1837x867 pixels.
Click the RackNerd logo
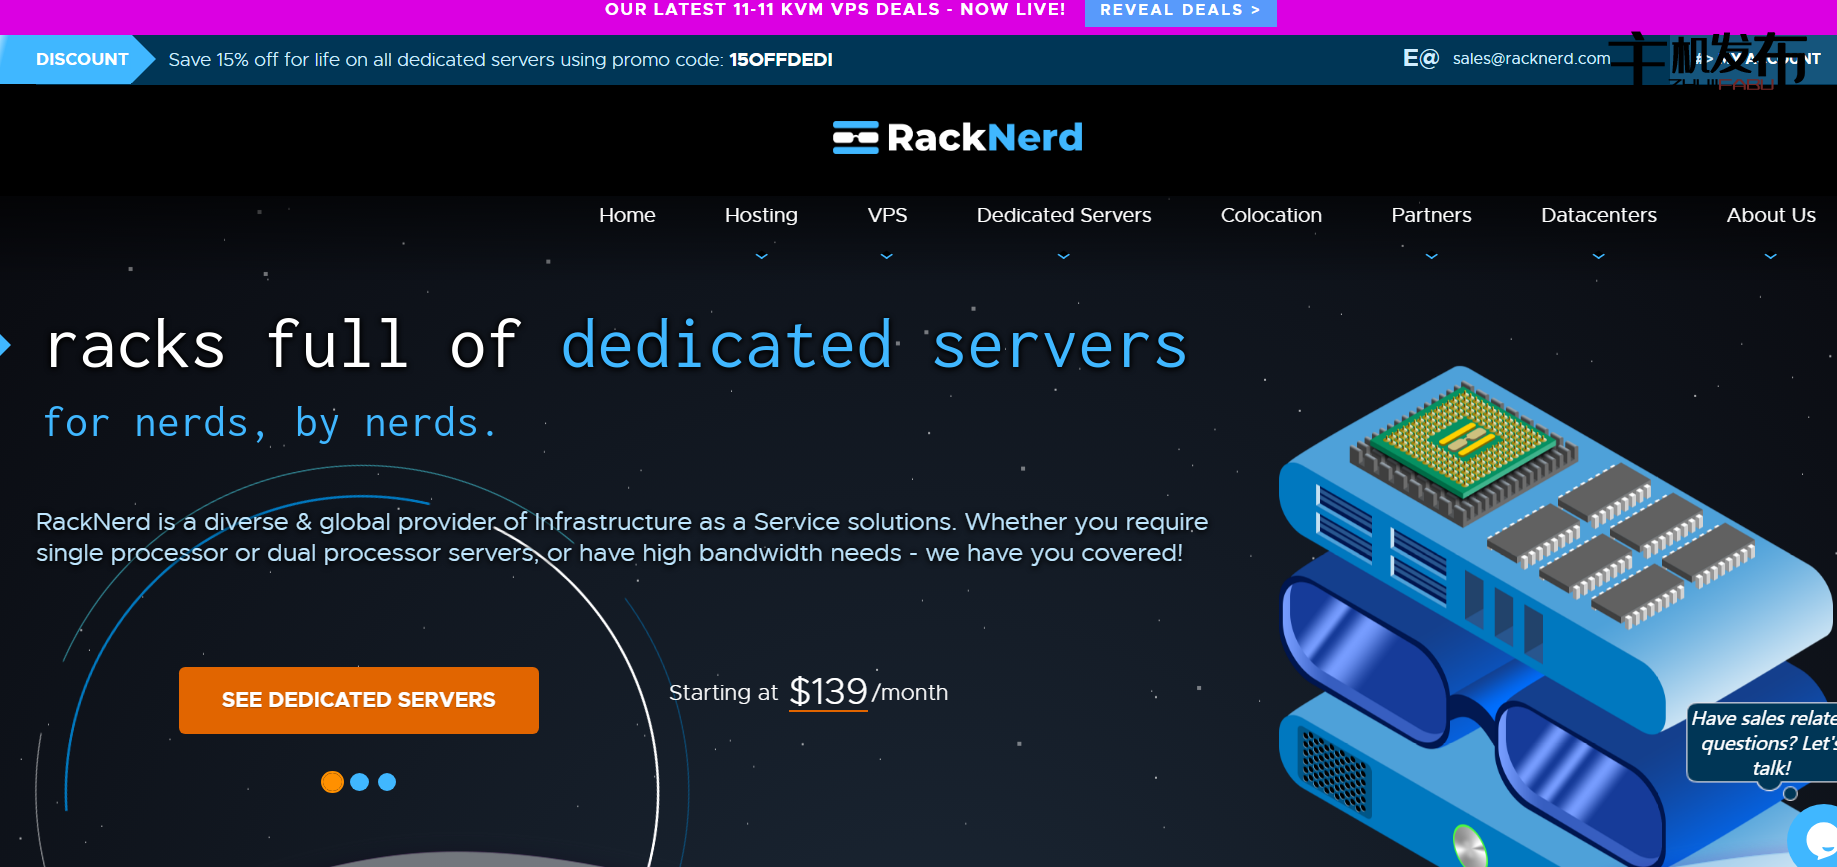pos(957,137)
